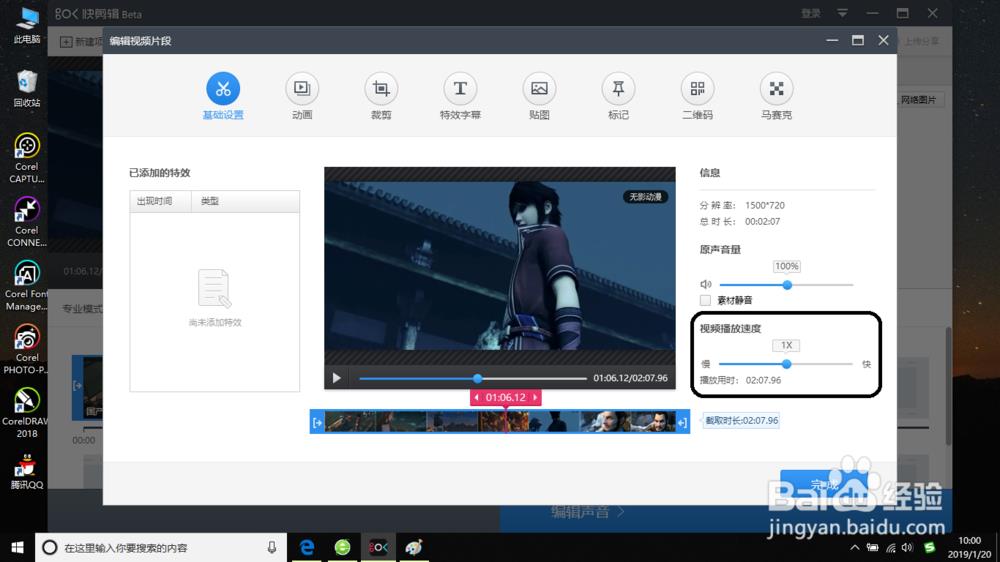Open 回收站 recycle bin desktop icon
Image resolution: width=1000 pixels, height=562 pixels.
[27, 89]
